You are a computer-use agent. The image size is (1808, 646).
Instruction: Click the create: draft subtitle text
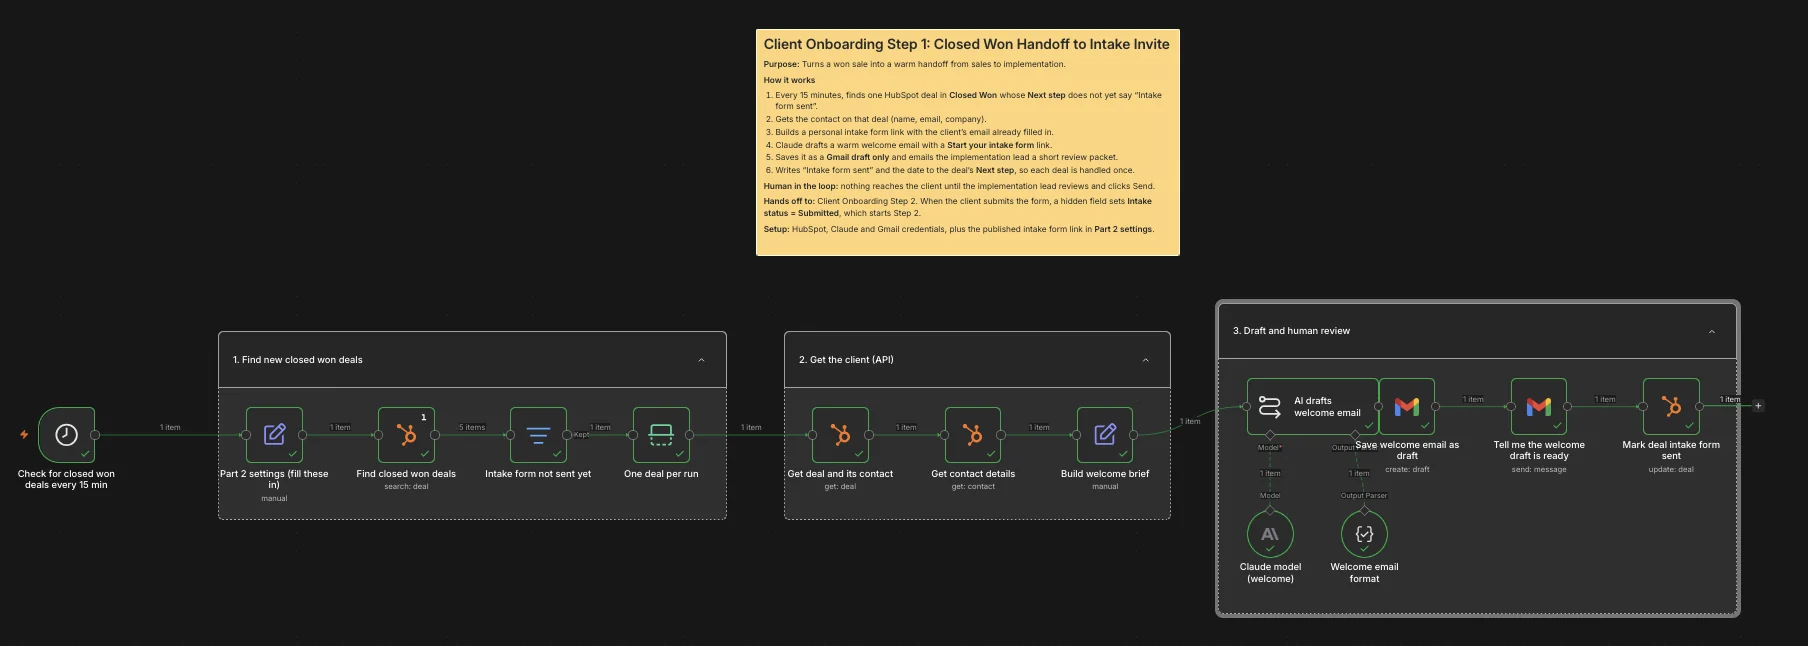point(1407,469)
